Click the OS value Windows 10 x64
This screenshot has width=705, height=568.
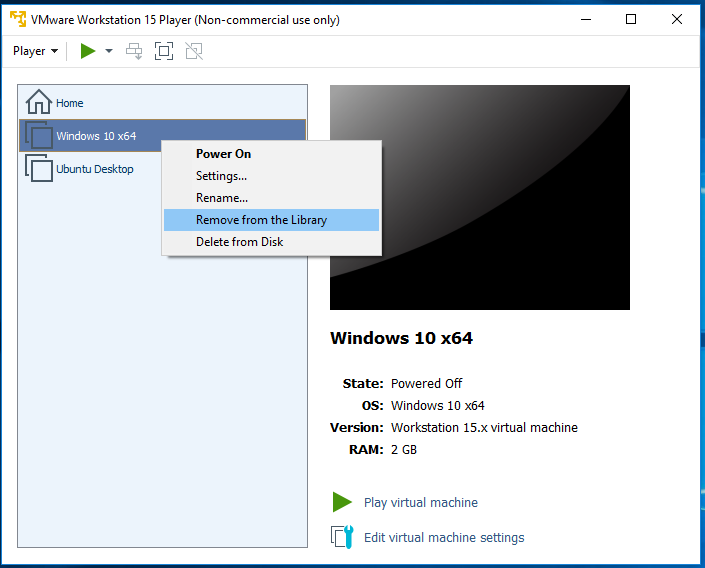(437, 406)
